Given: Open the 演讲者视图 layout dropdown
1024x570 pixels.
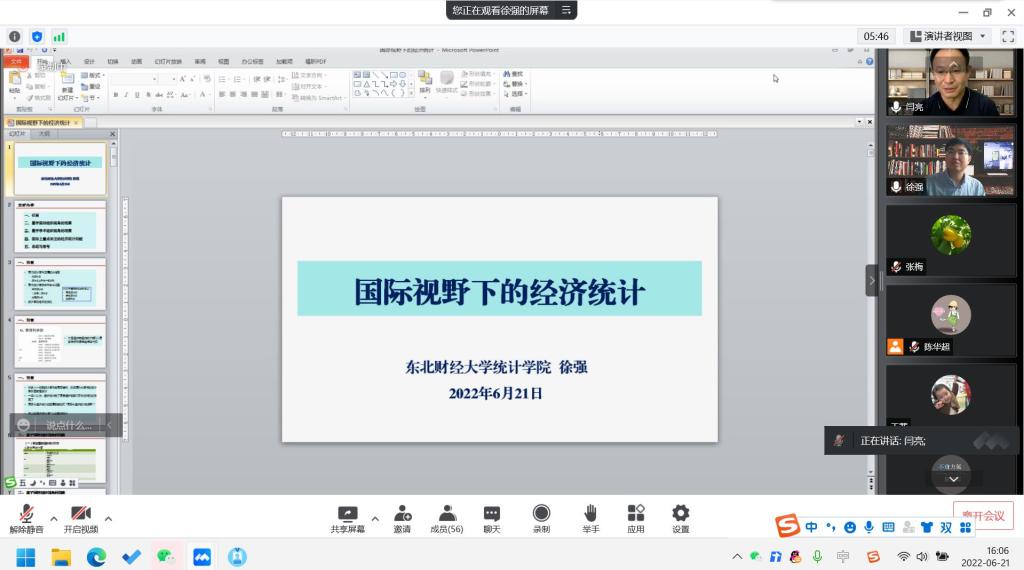Looking at the screenshot, I should [x=946, y=36].
